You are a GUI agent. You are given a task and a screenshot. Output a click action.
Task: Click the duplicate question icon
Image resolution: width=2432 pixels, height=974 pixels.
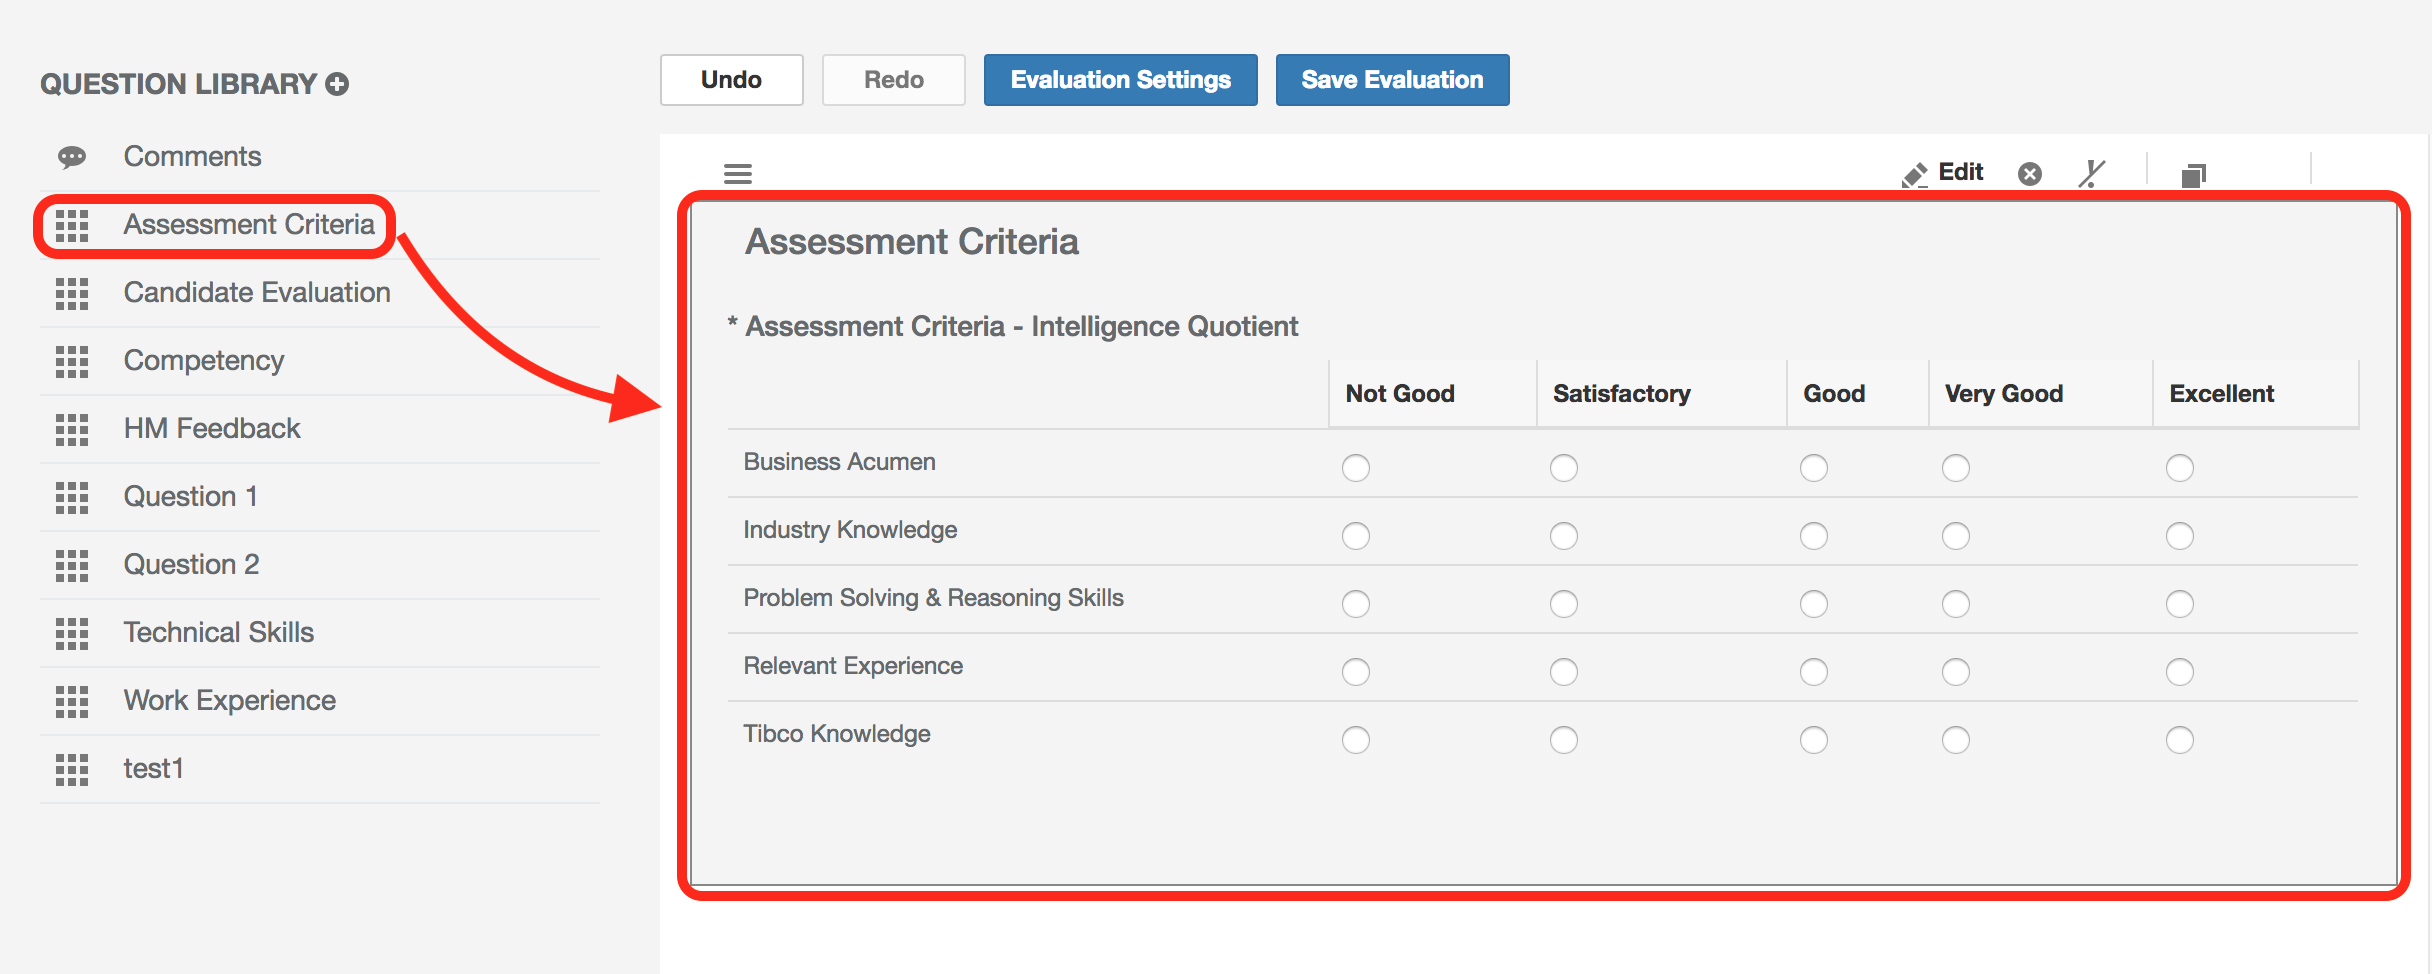2194,172
